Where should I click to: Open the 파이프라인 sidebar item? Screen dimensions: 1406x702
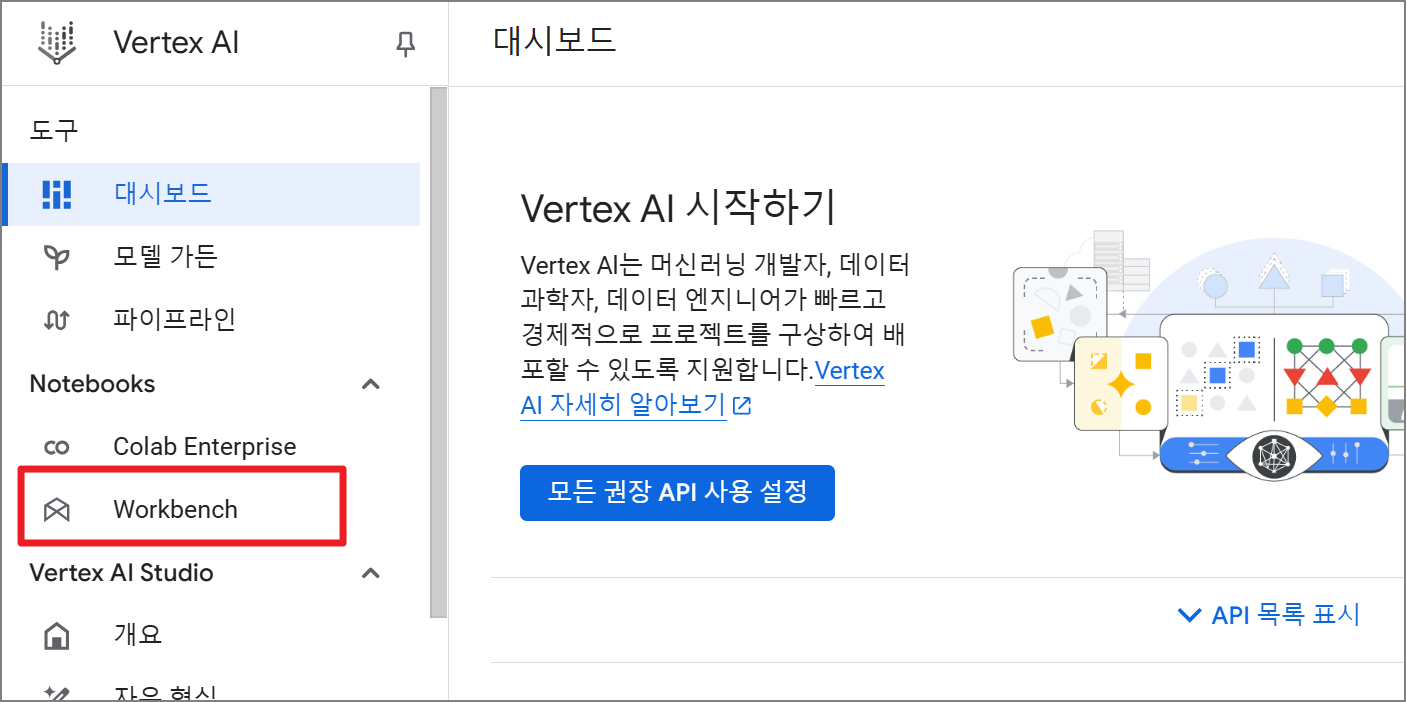[211, 320]
